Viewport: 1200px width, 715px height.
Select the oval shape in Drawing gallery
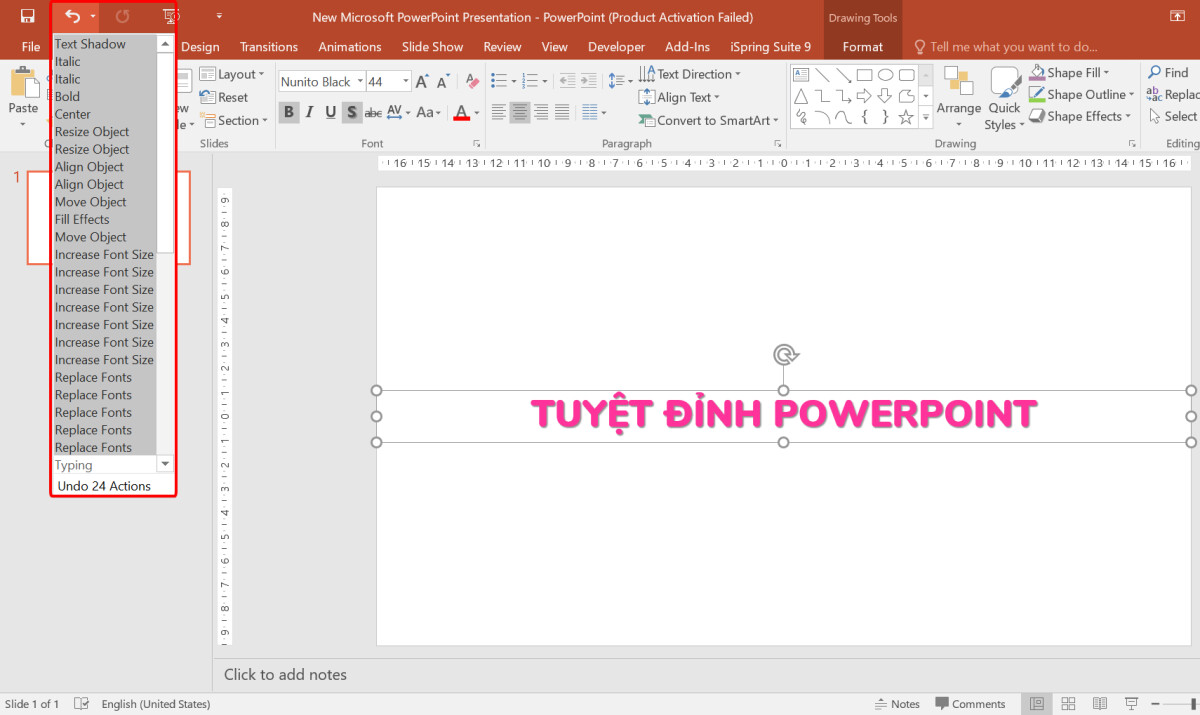point(885,73)
